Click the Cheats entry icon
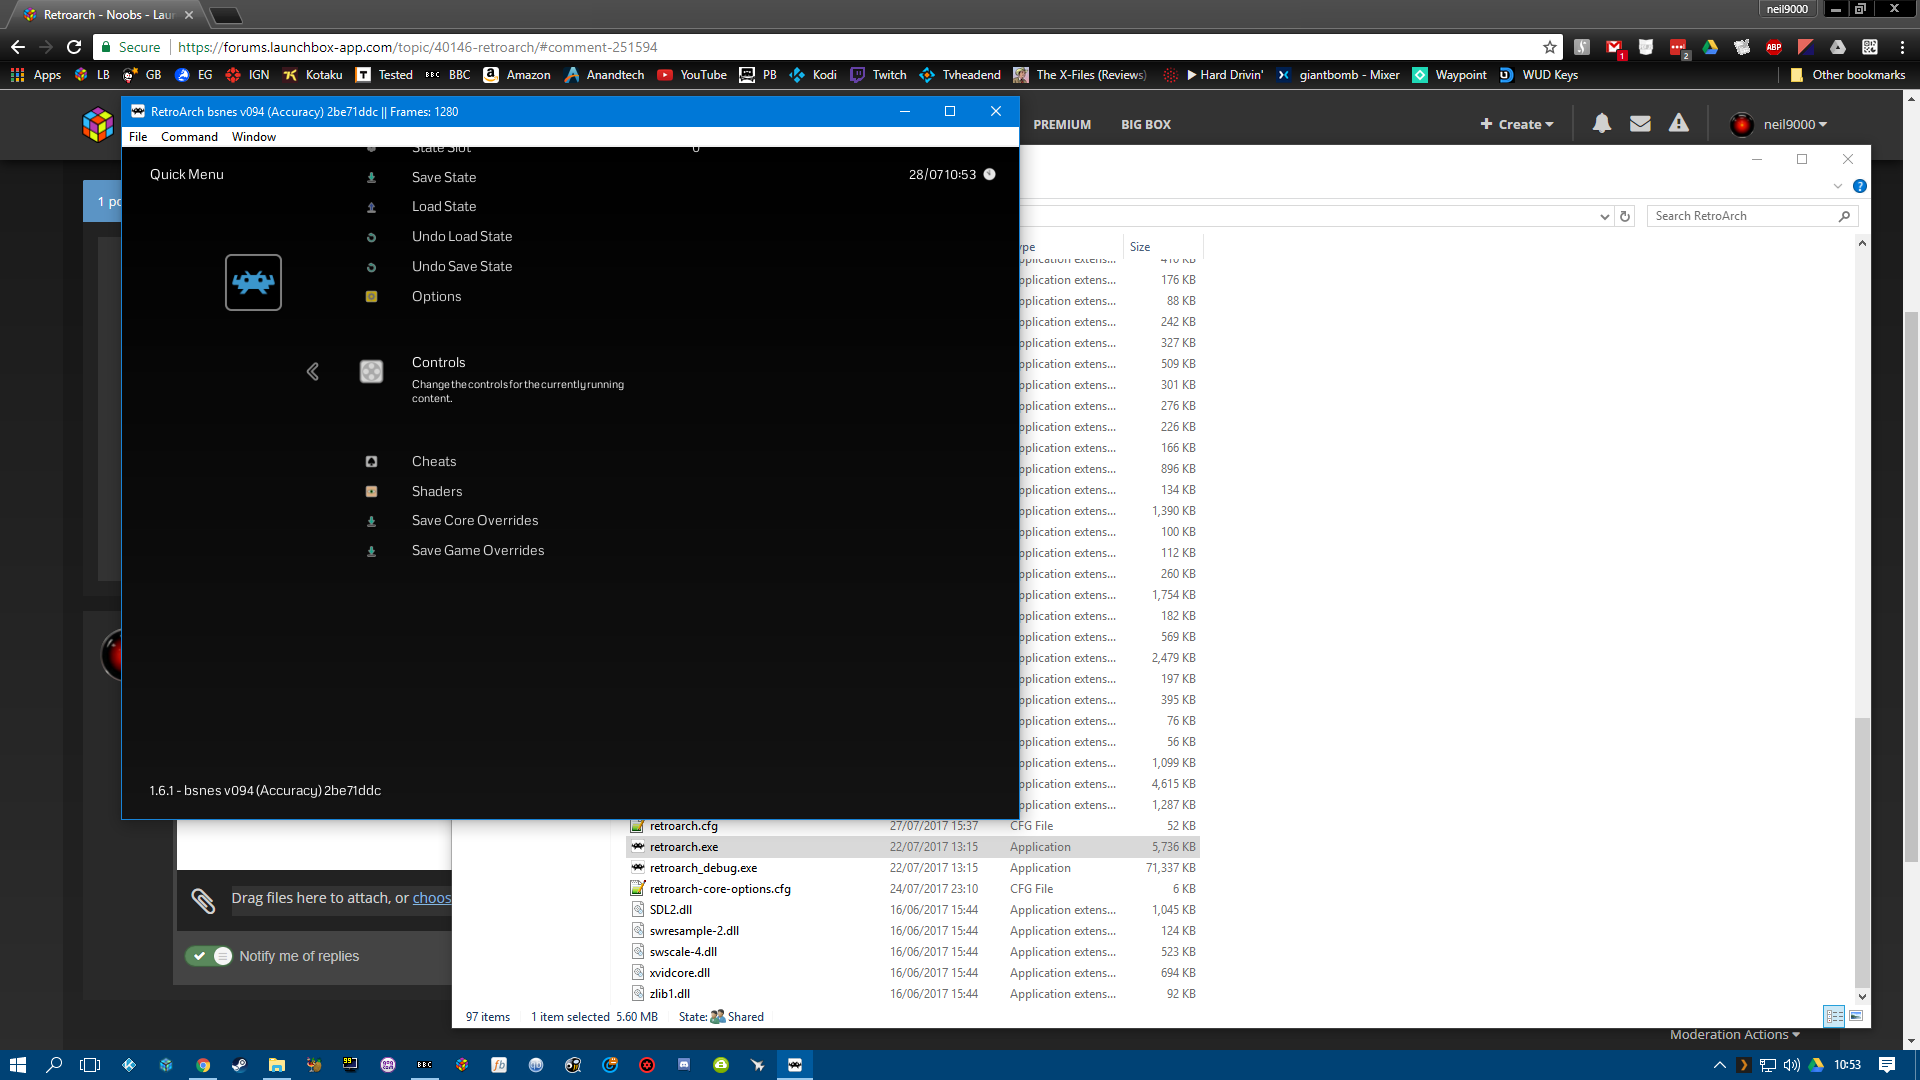 click(371, 461)
